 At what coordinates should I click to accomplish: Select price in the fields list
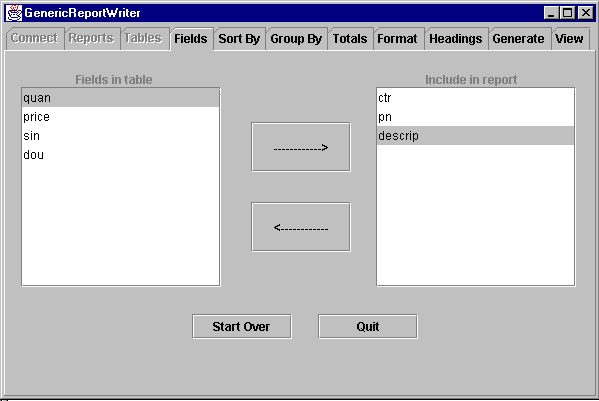tap(121, 116)
